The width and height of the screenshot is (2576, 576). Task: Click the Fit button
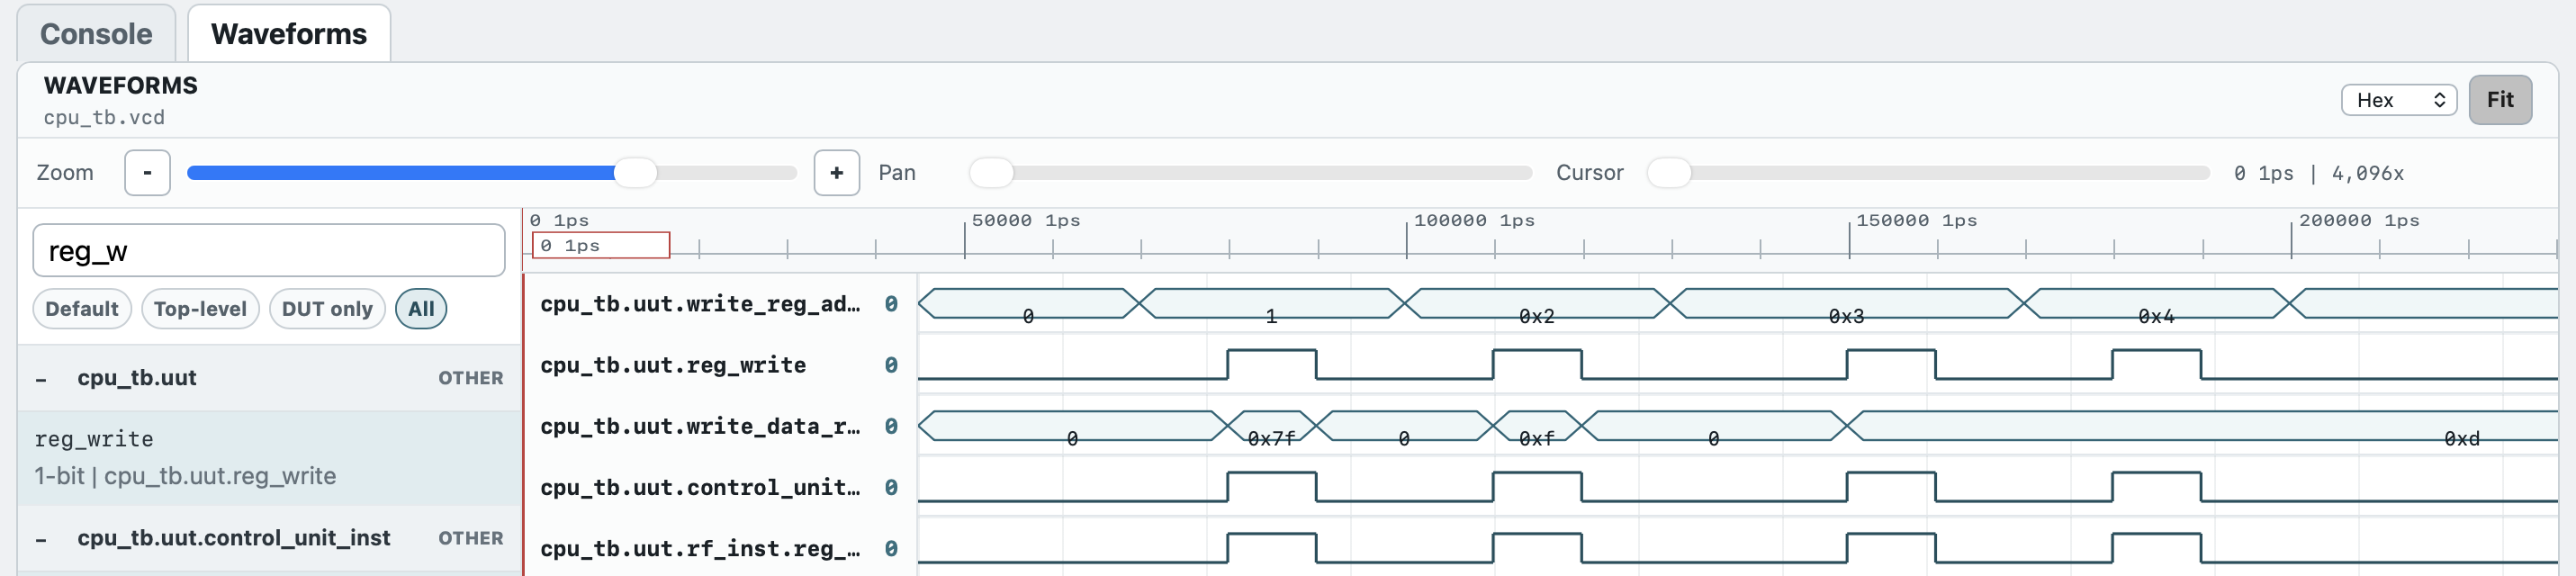click(2500, 100)
